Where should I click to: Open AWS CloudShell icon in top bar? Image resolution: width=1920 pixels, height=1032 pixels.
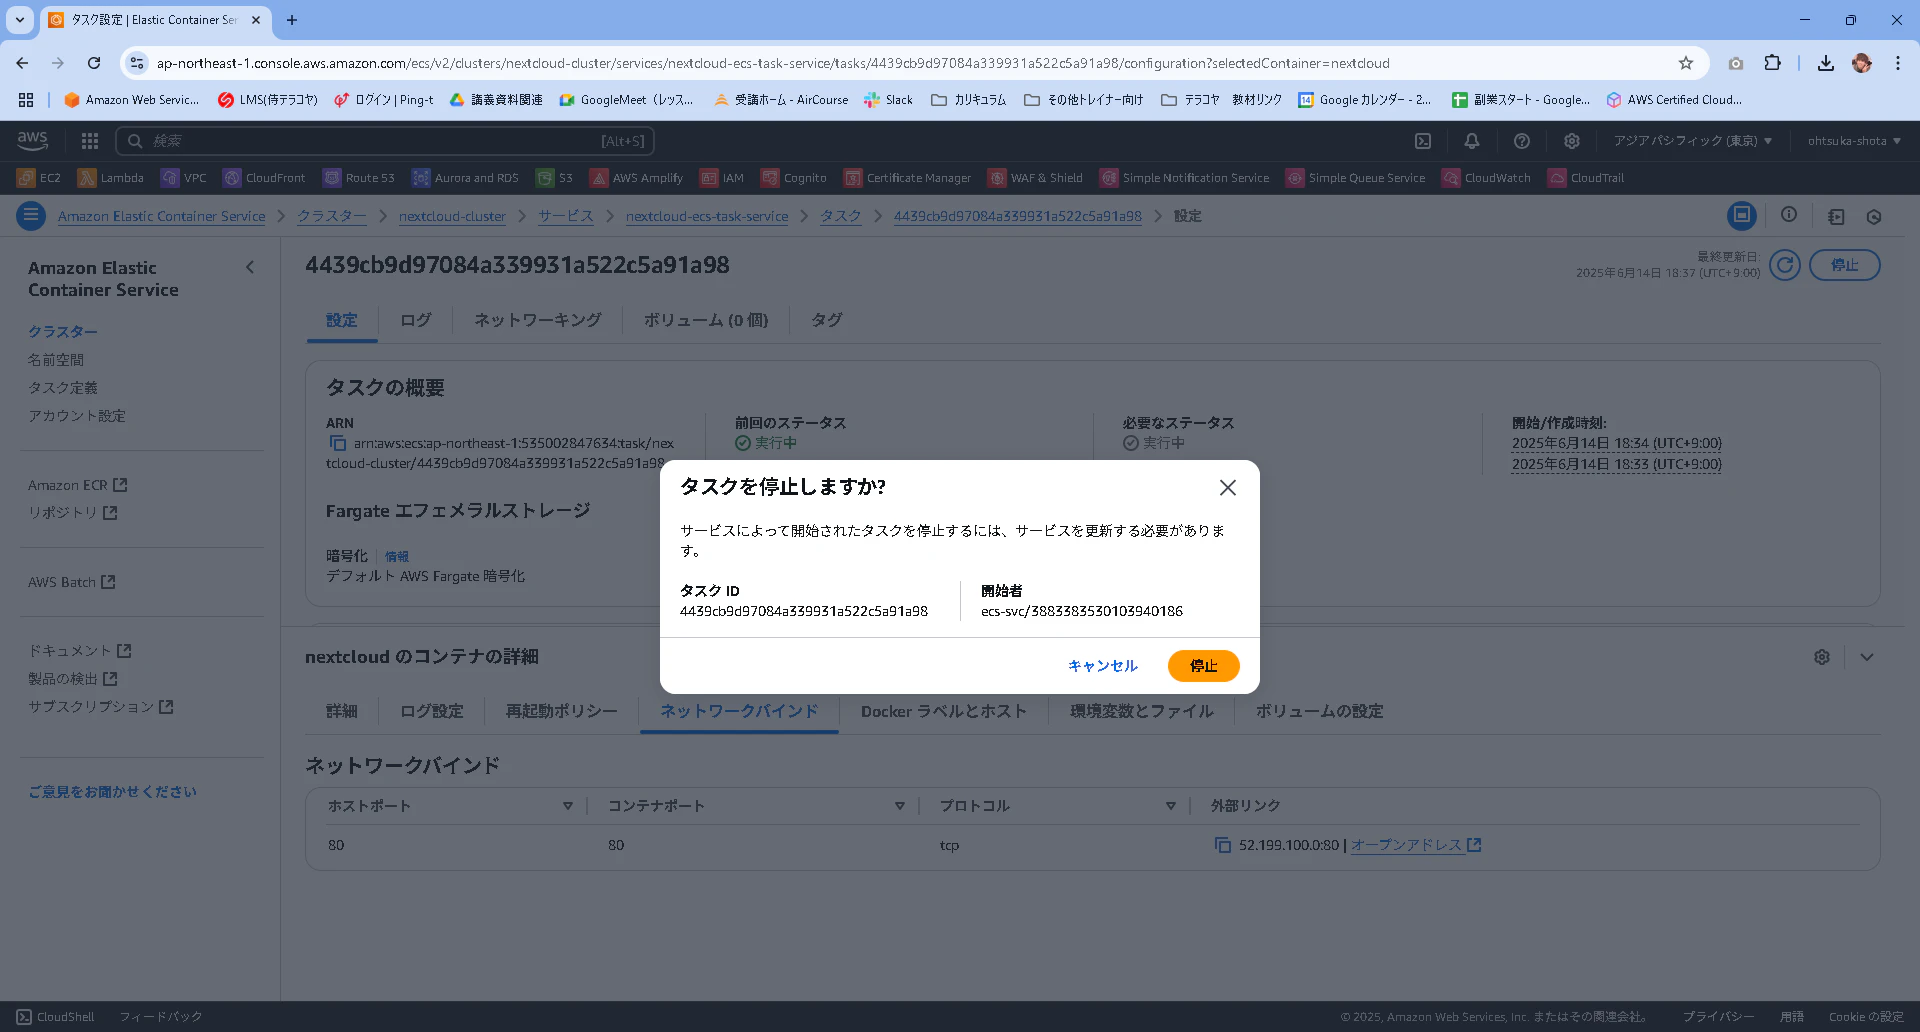1423,141
